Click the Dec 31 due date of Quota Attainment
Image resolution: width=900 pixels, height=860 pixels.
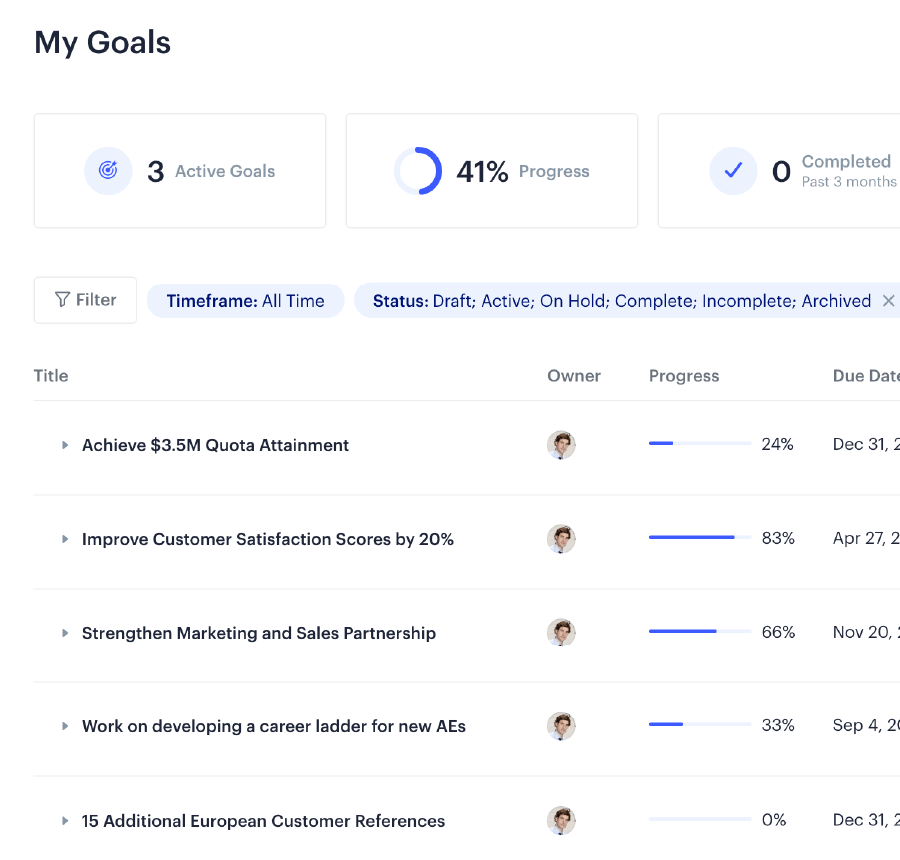(866, 444)
